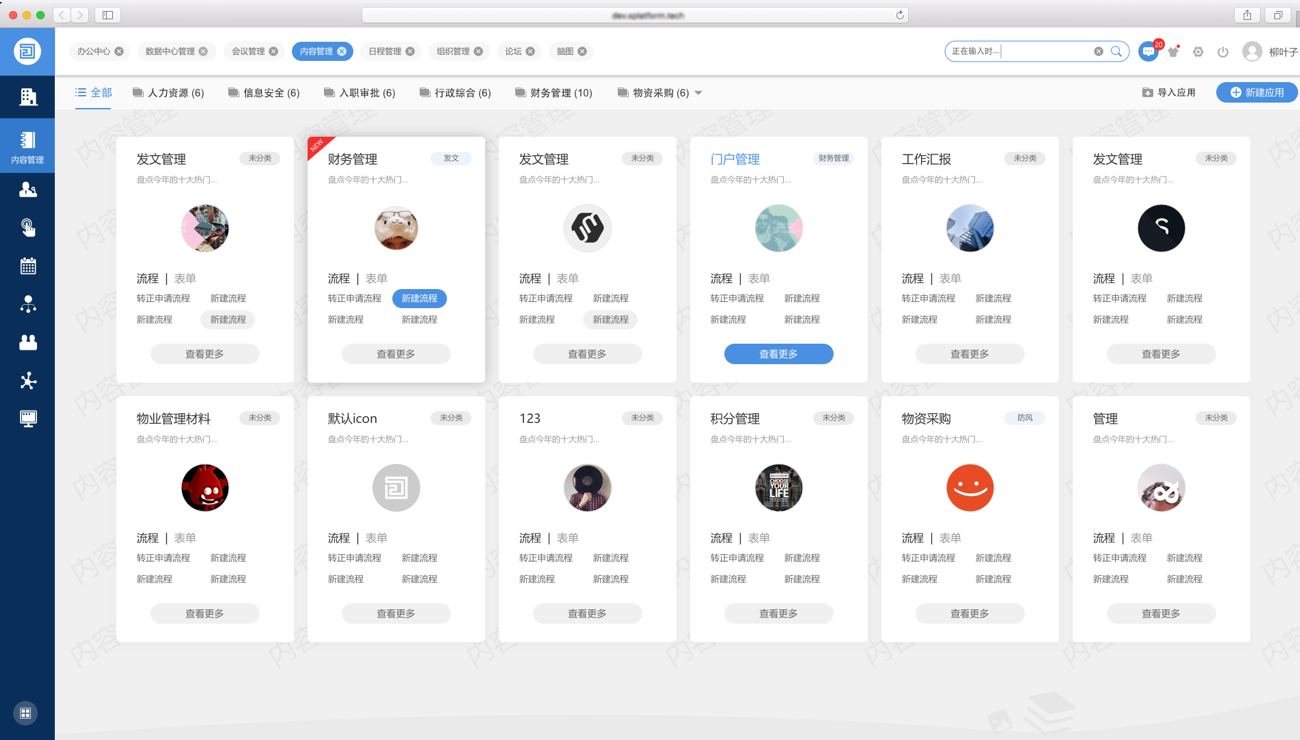The image size is (1300, 740).
Task: Click the touch pointer icon in sidebar
Action: pos(28,228)
